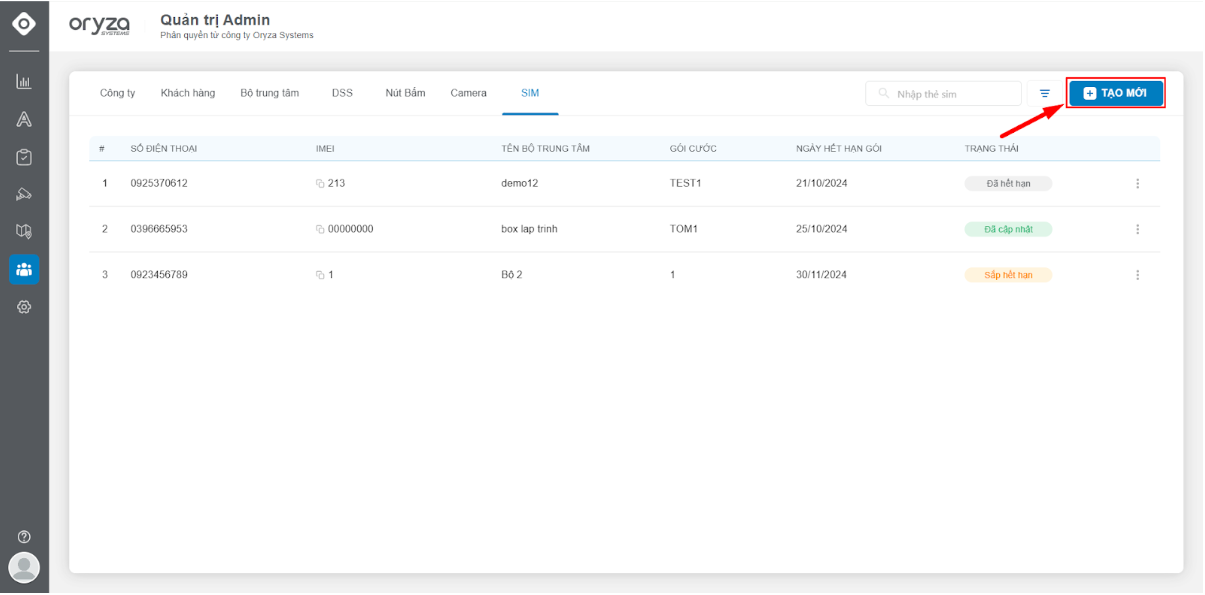Open the map sidebar icon

[24, 231]
